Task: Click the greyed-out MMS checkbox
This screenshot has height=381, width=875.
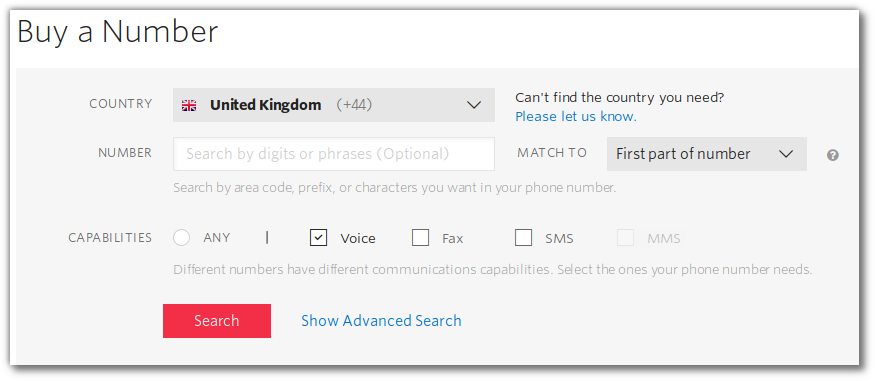Action: pyautogui.click(x=626, y=238)
